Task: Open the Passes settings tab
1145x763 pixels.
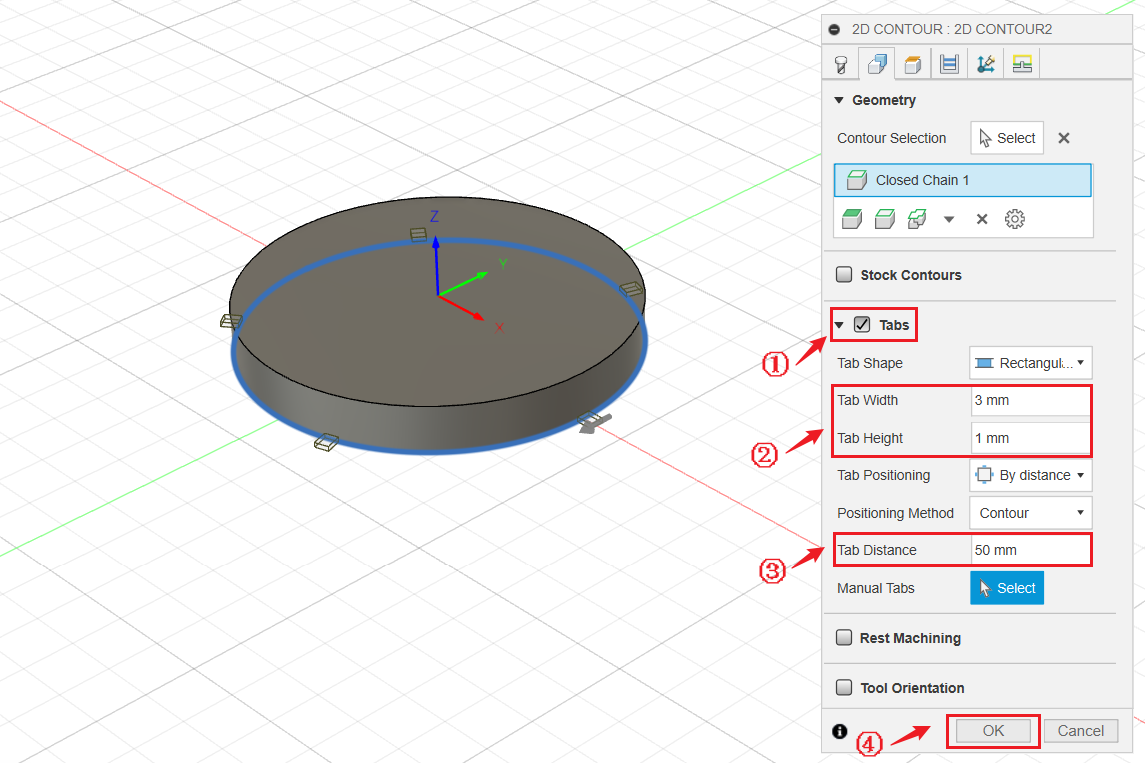Action: [948, 63]
